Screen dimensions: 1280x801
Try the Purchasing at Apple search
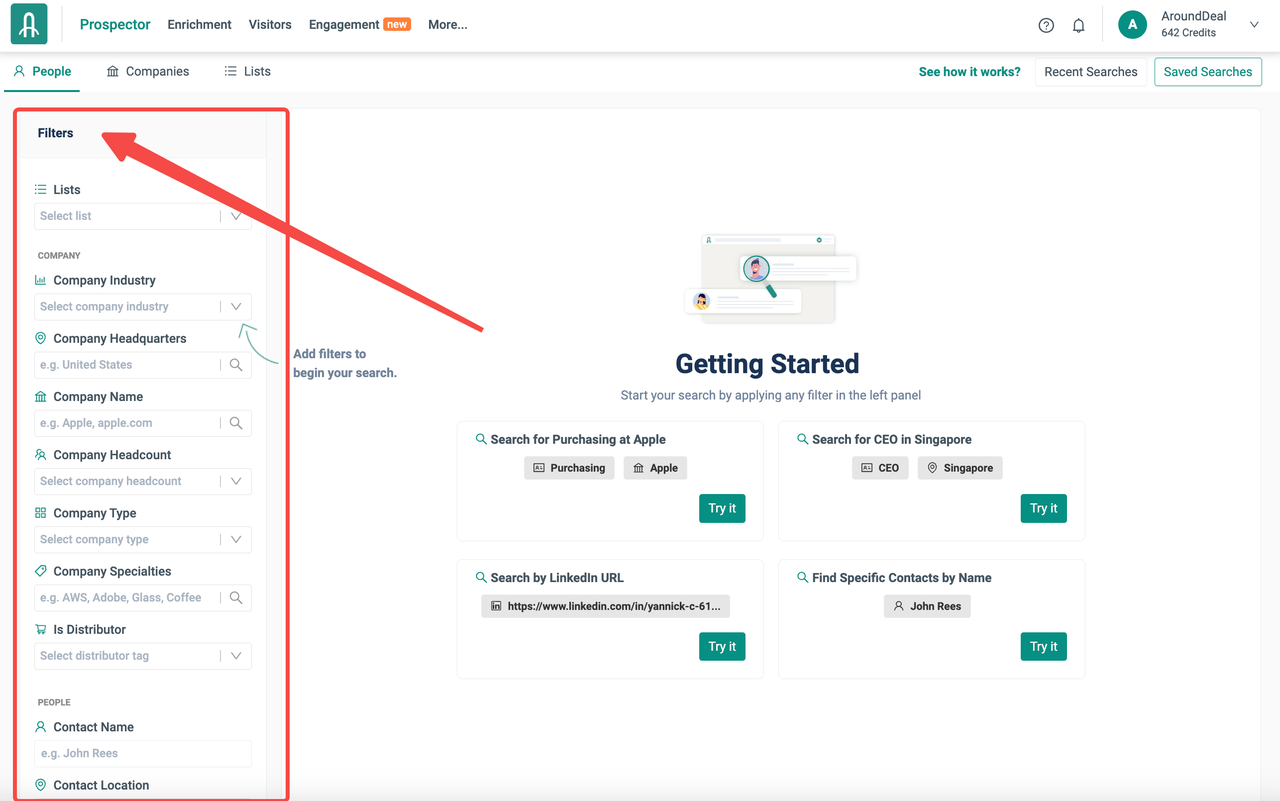point(722,508)
